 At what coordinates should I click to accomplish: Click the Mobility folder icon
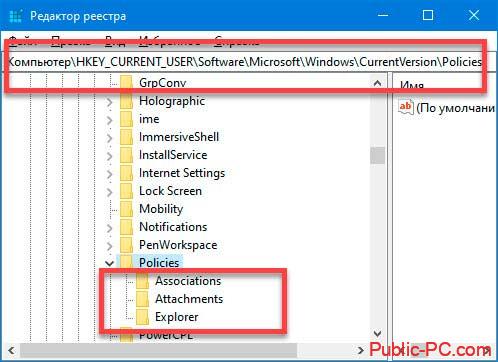point(126,209)
